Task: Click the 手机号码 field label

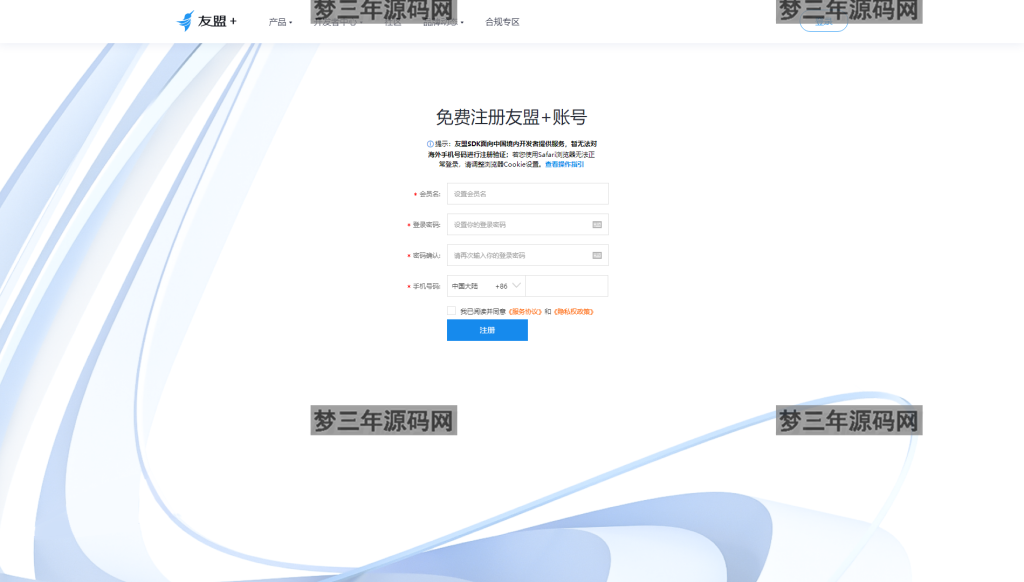Action: click(426, 286)
